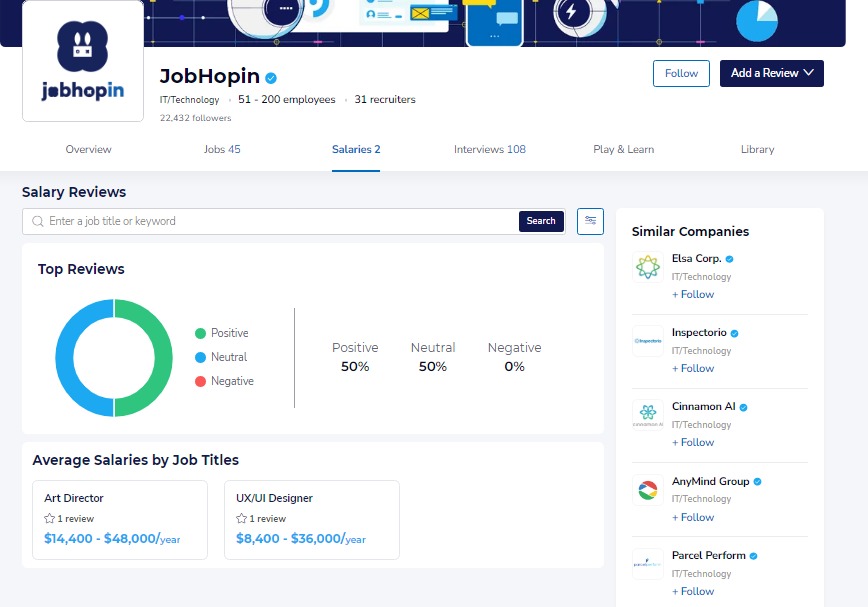Click the star icon on Art Director card

[49, 518]
